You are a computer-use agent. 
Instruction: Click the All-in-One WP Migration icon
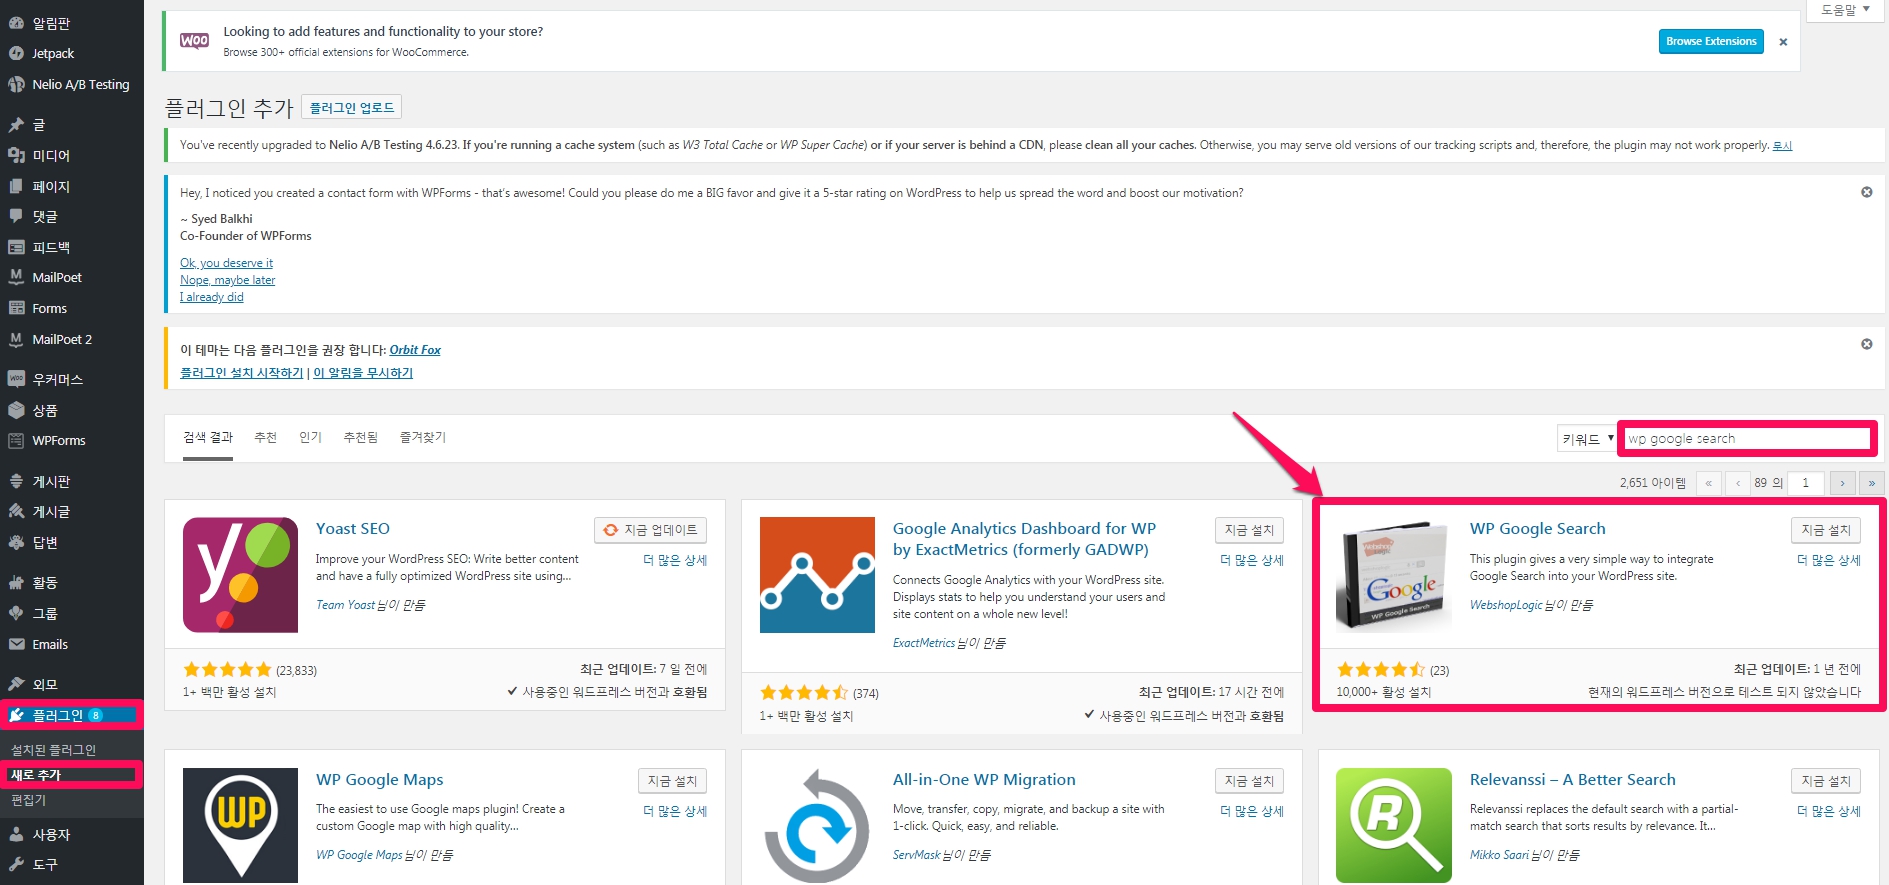tap(817, 825)
